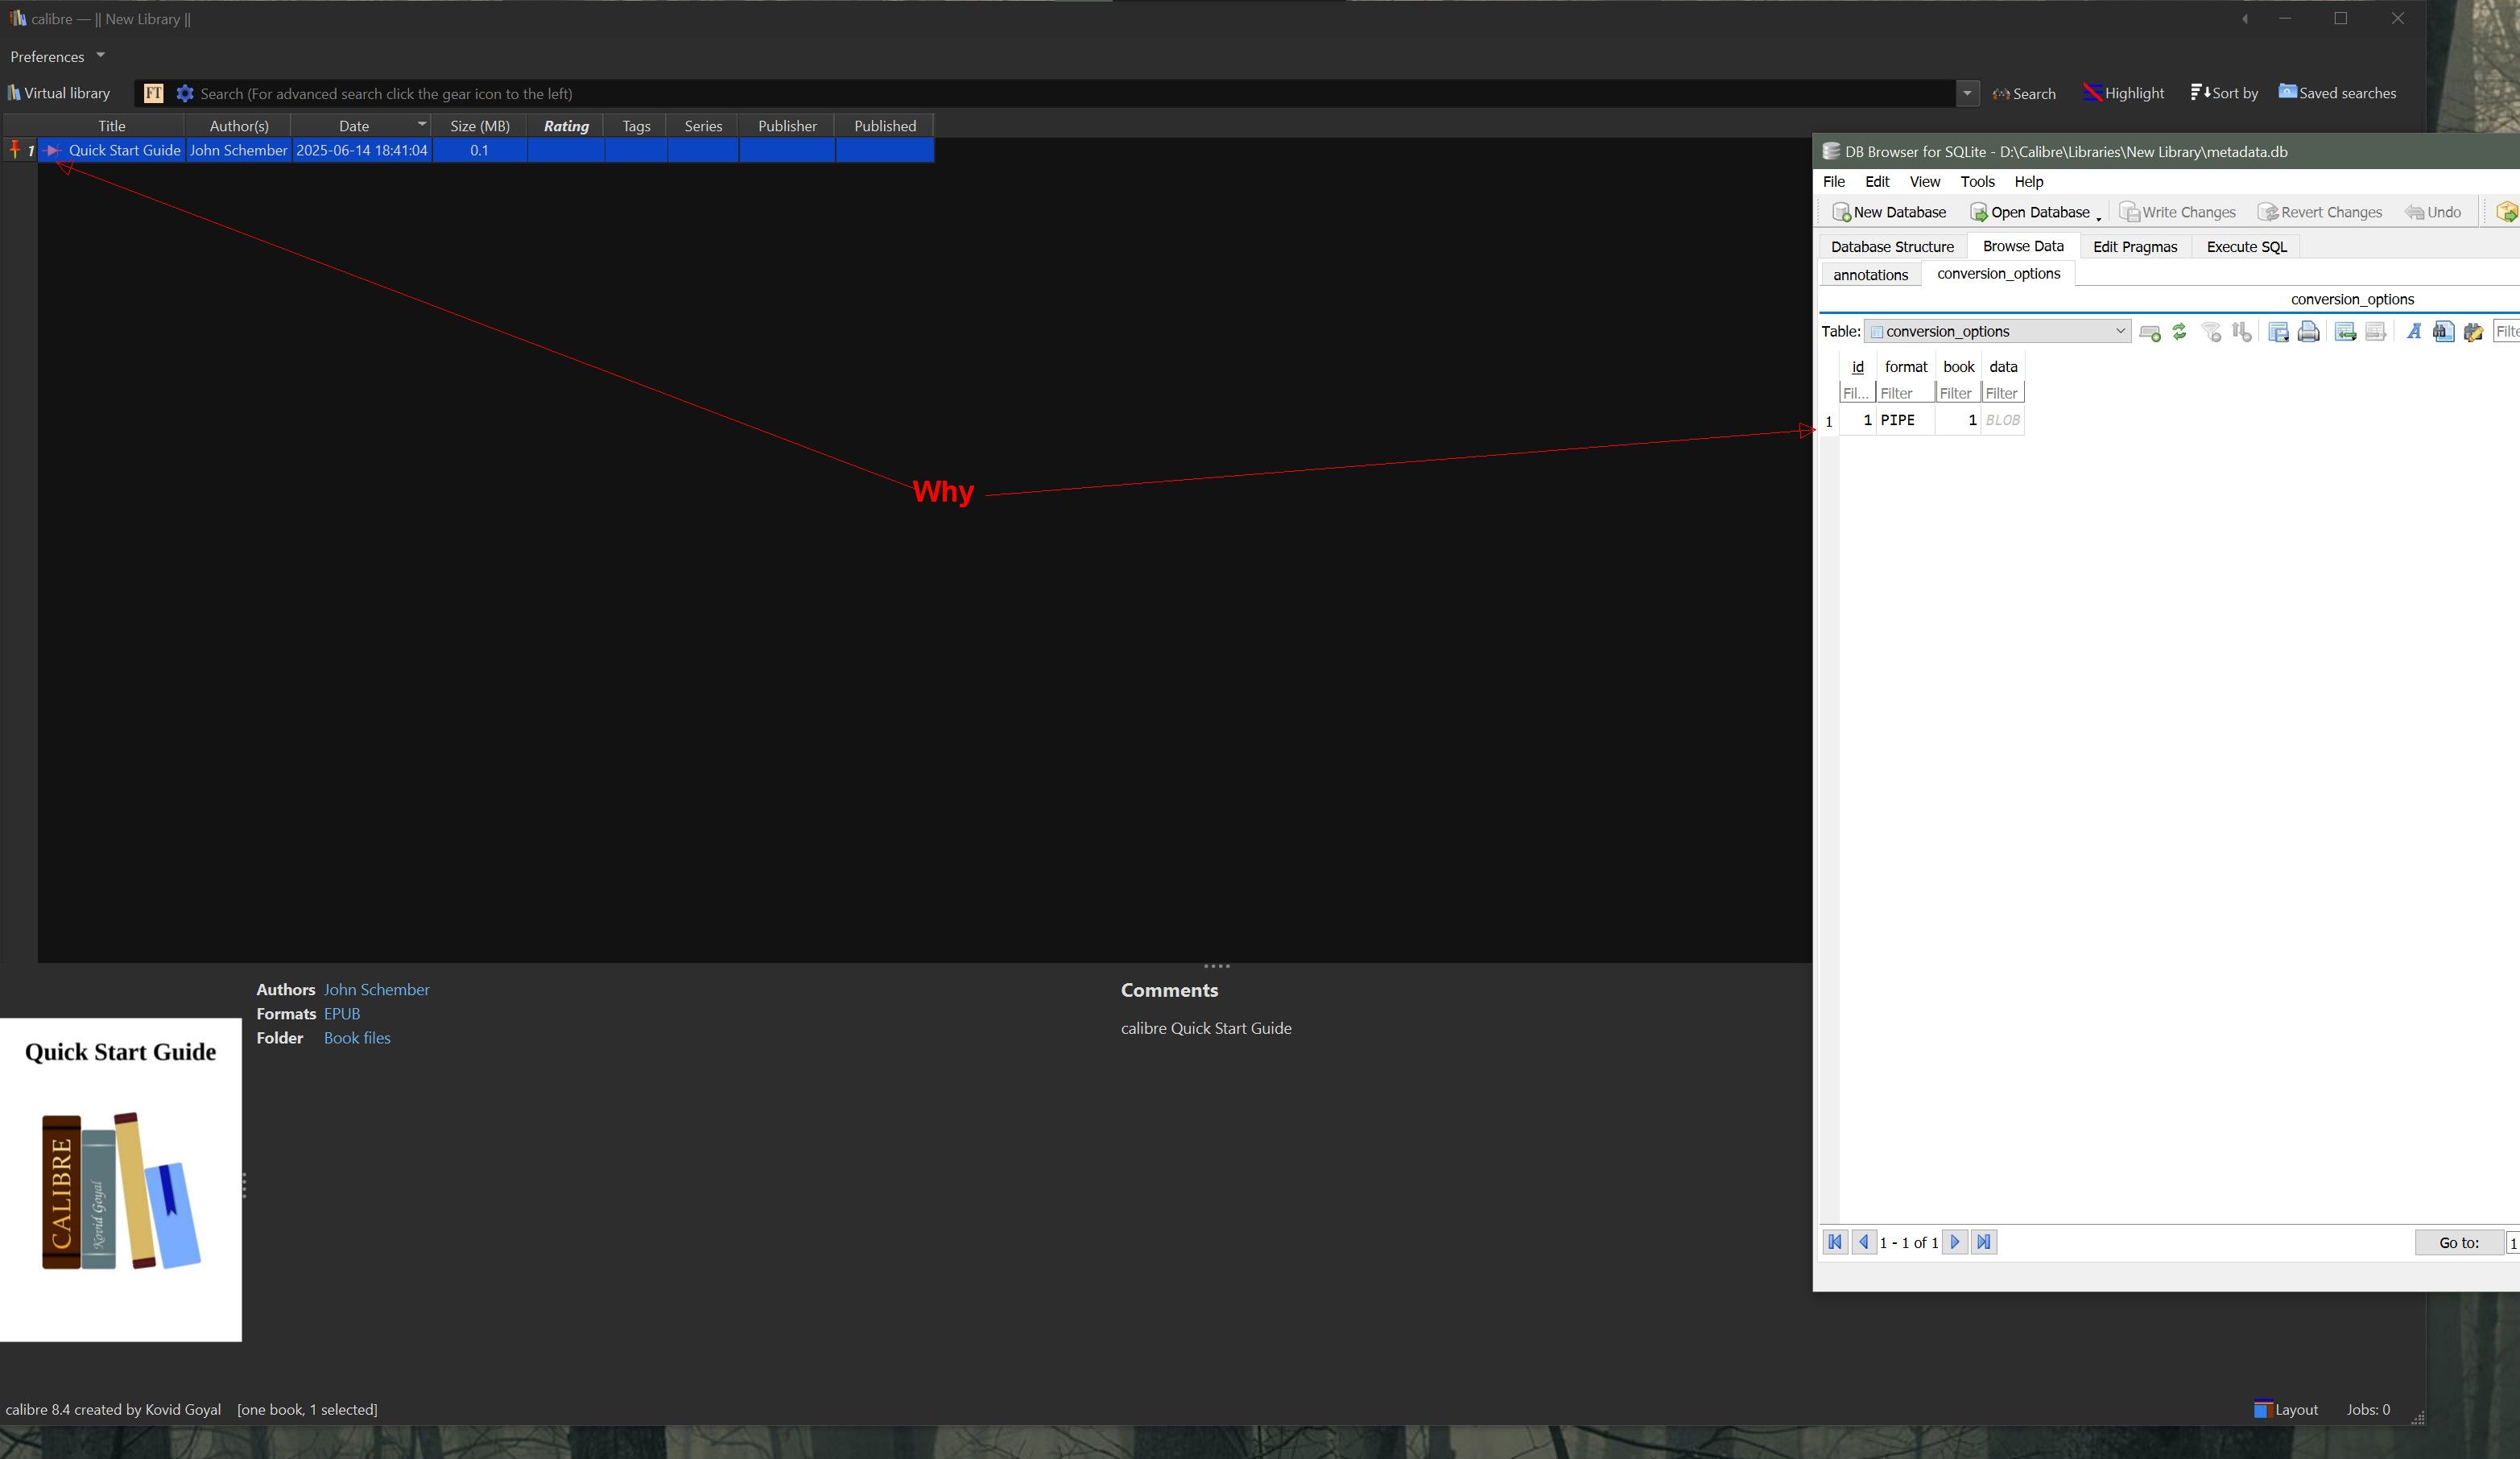Toggle the Highlight search results button
This screenshot has height=1459, width=2520.
(x=2123, y=93)
